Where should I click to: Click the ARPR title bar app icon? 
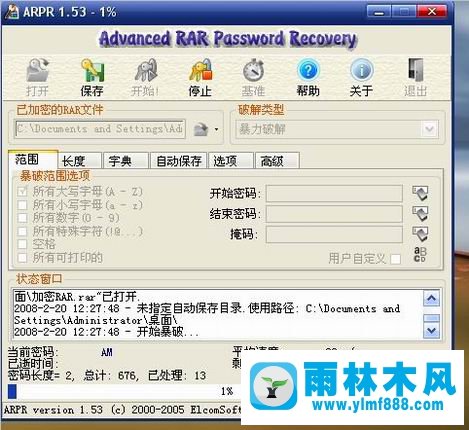point(11,12)
